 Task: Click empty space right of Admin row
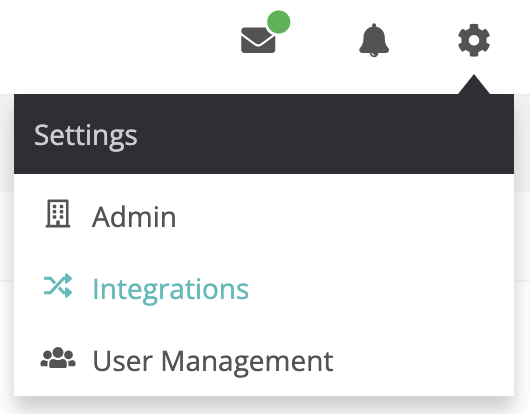(x=345, y=216)
